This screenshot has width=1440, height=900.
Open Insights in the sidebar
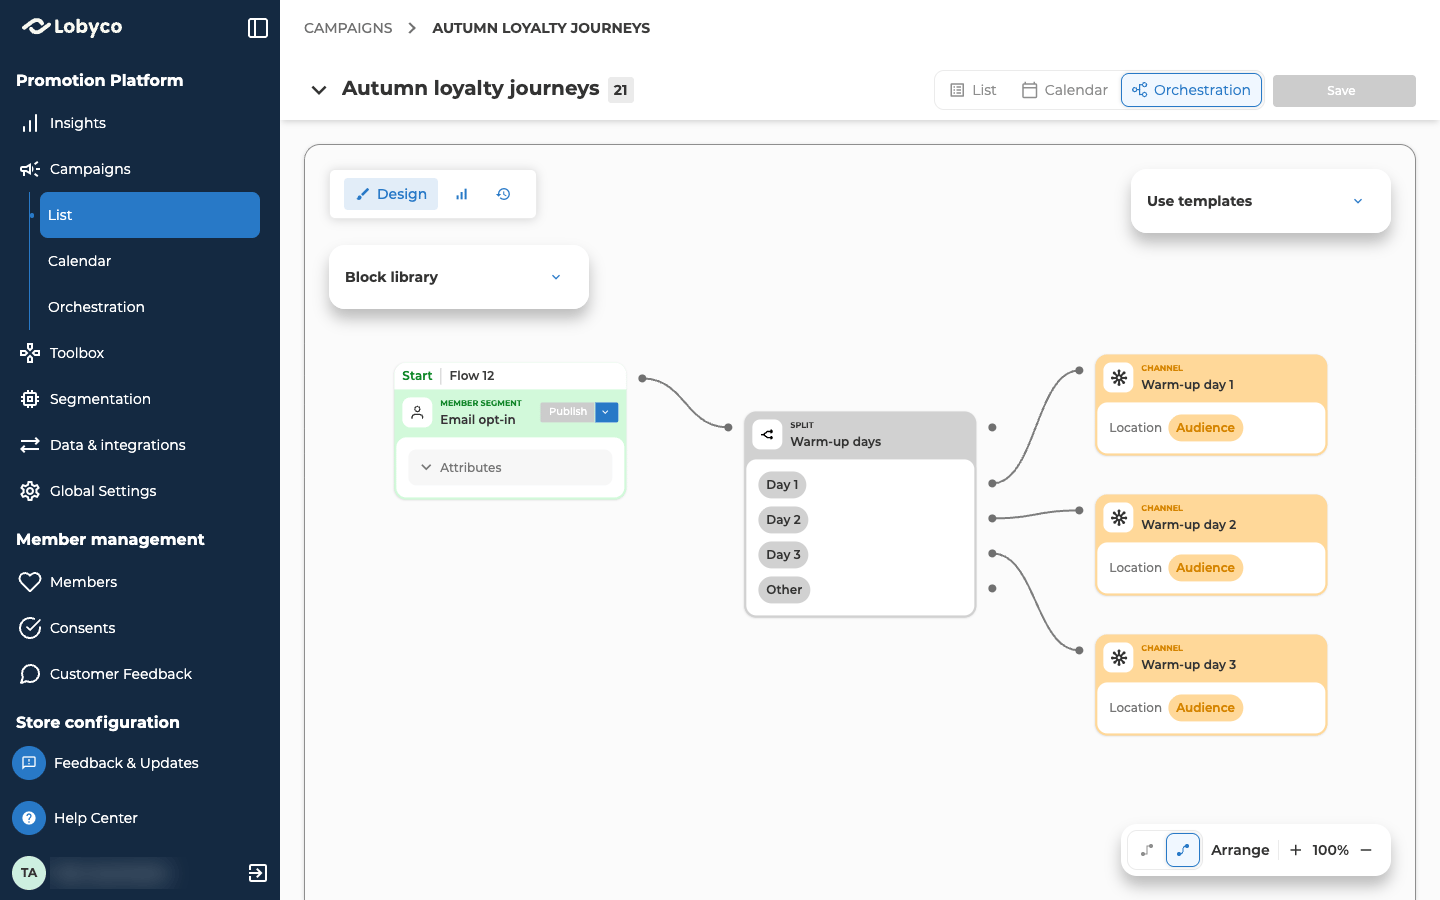63,123
